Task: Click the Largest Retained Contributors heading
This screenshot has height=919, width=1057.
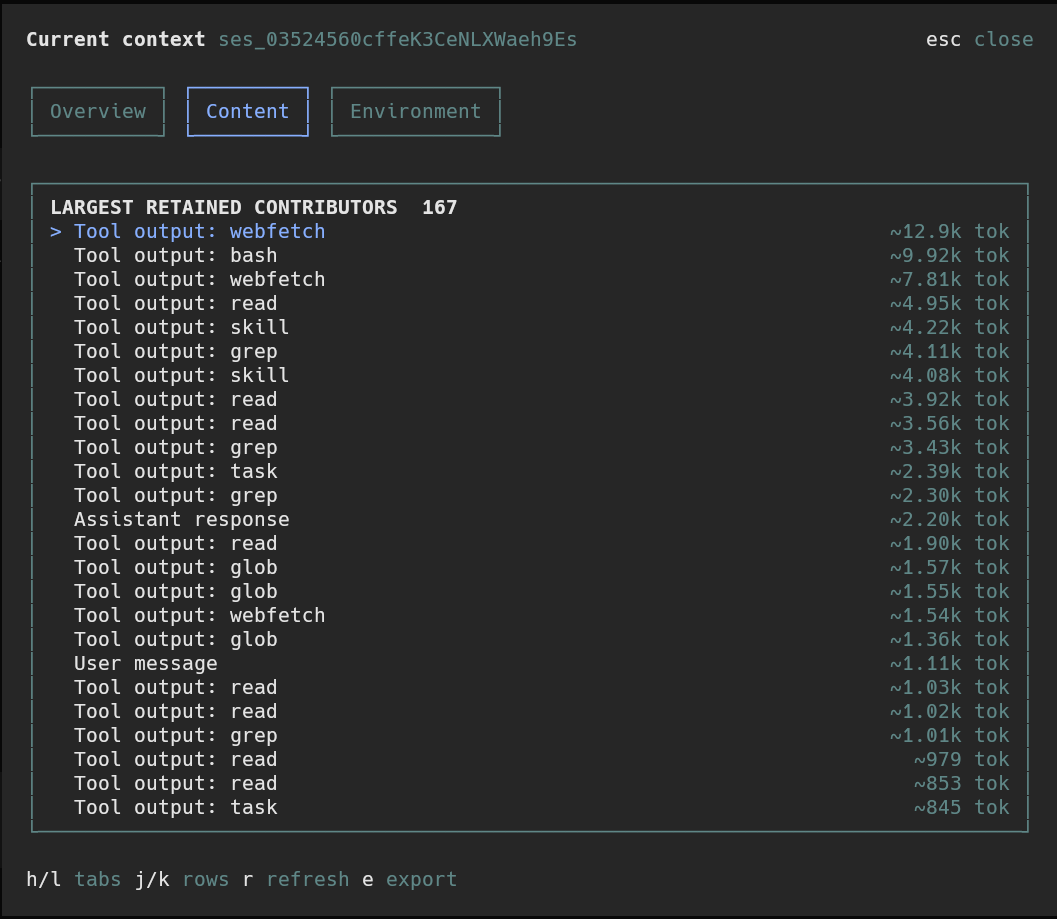Action: 224,207
